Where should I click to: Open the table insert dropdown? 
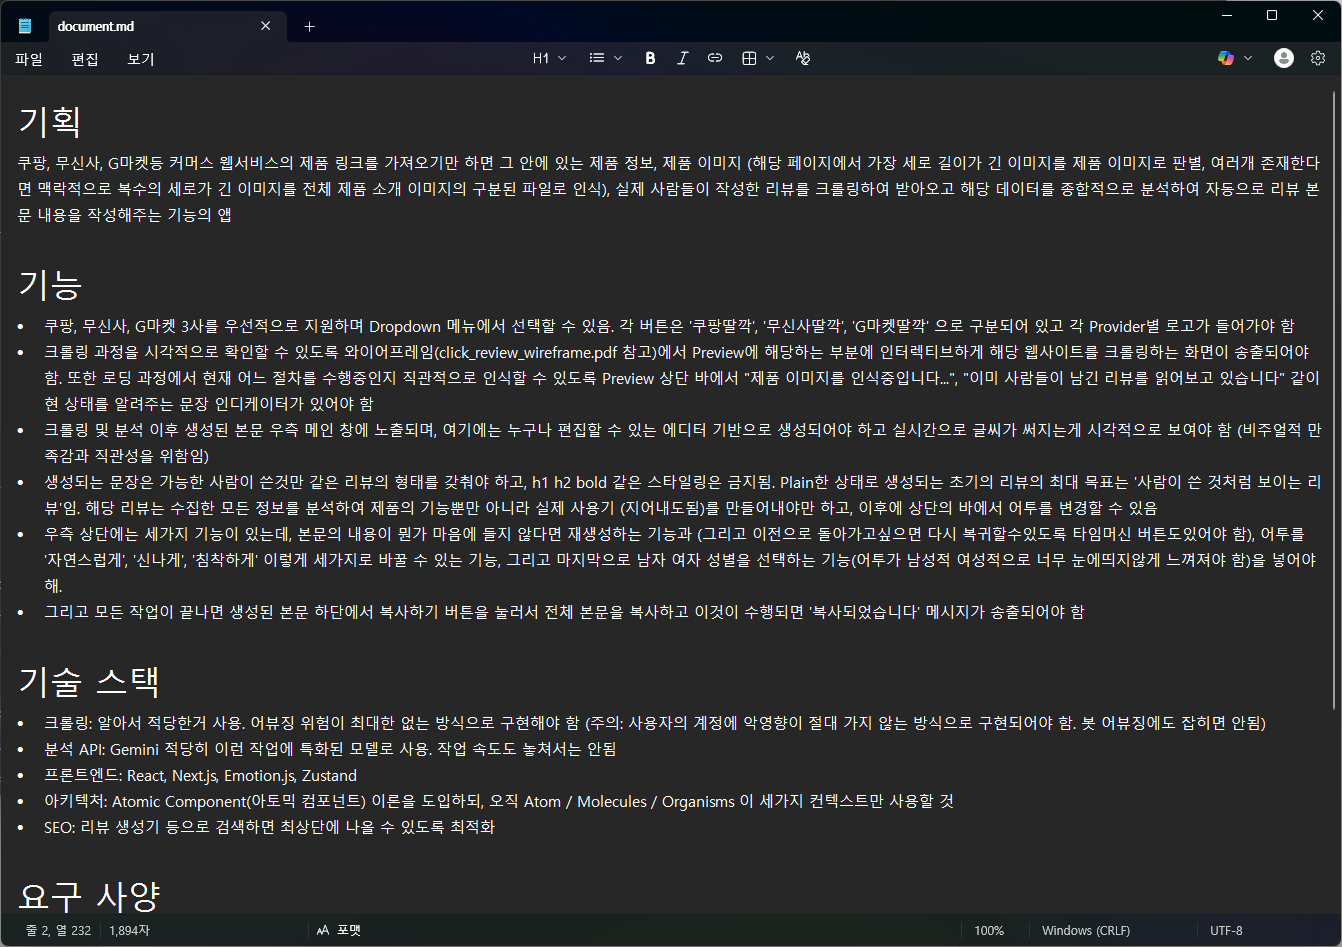758,58
